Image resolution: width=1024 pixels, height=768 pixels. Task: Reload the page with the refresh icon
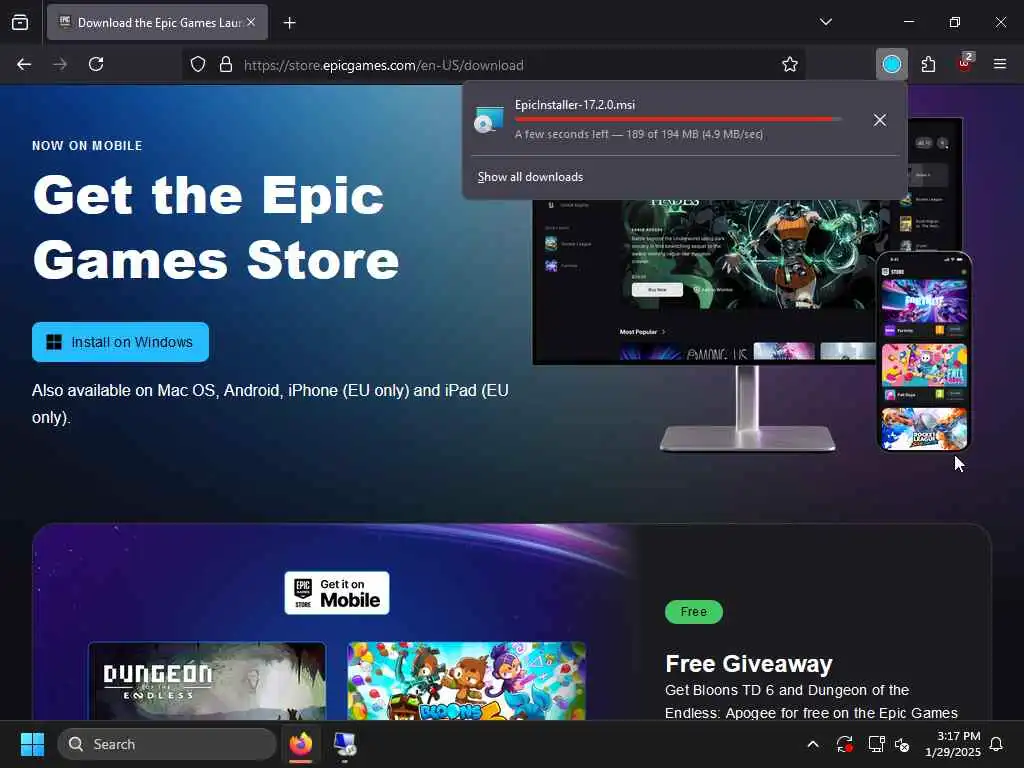[x=96, y=64]
